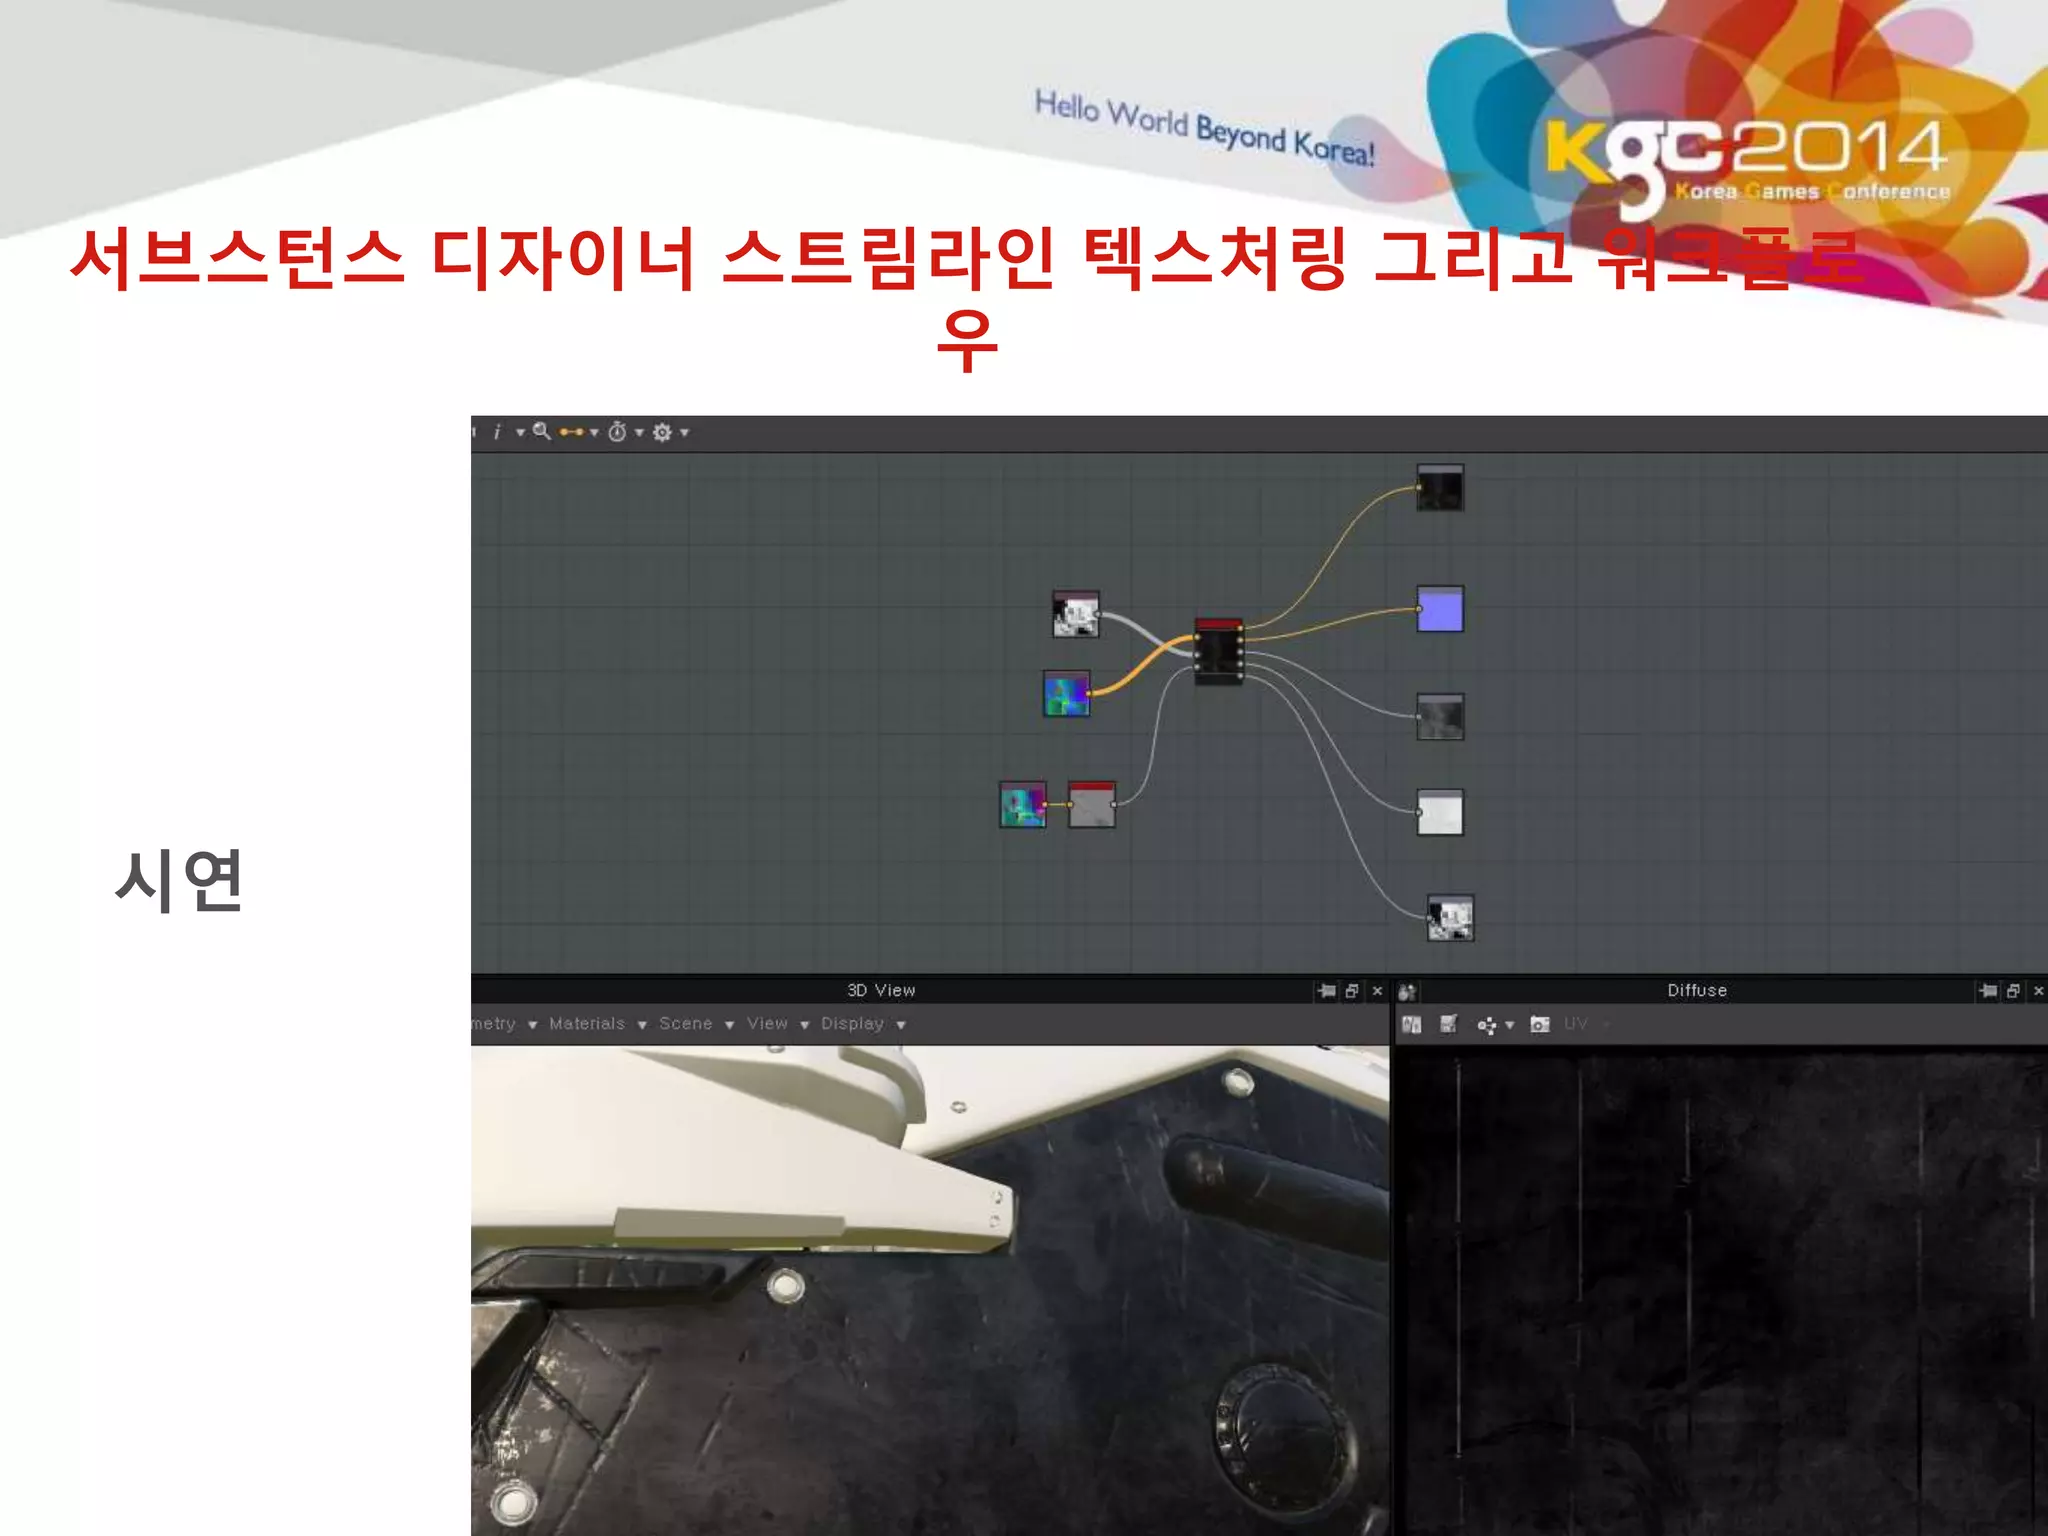Viewport: 2048px width, 1536px height.
Task: Click the Diffuse panel title
Action: tap(1697, 990)
